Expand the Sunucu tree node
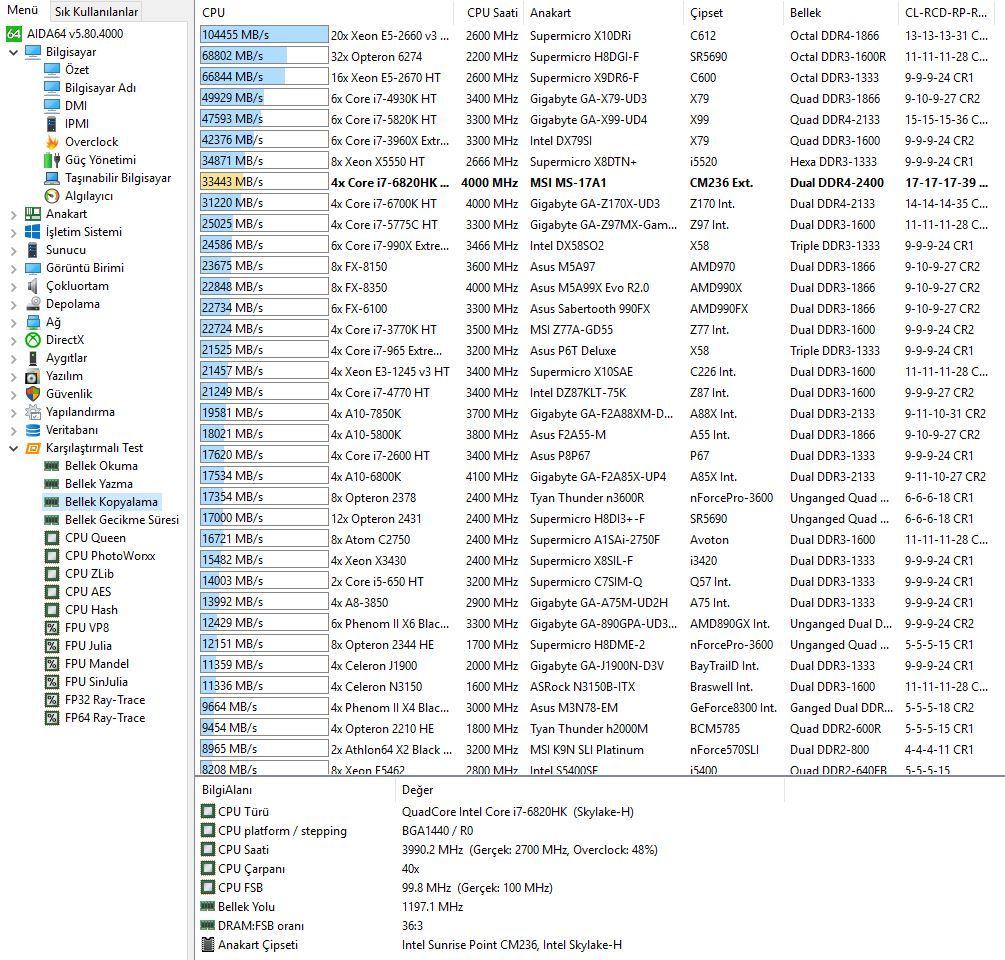 point(13,250)
